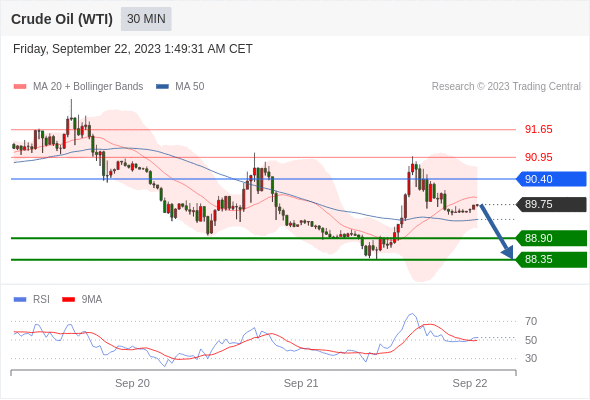This screenshot has height=400, width=590.
Task: Click the 88.90 green support tag
Action: click(x=551, y=238)
